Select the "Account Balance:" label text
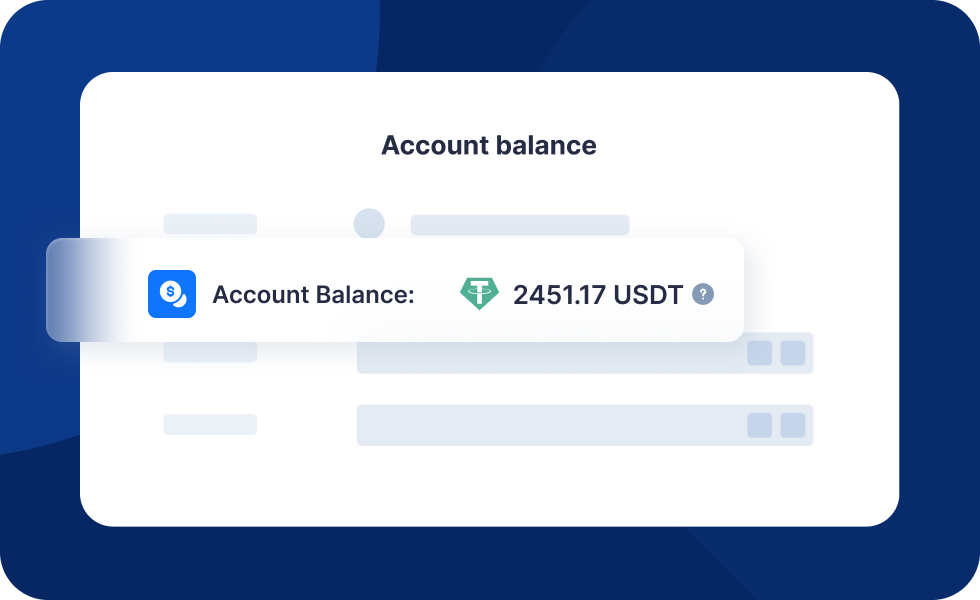 pos(313,295)
